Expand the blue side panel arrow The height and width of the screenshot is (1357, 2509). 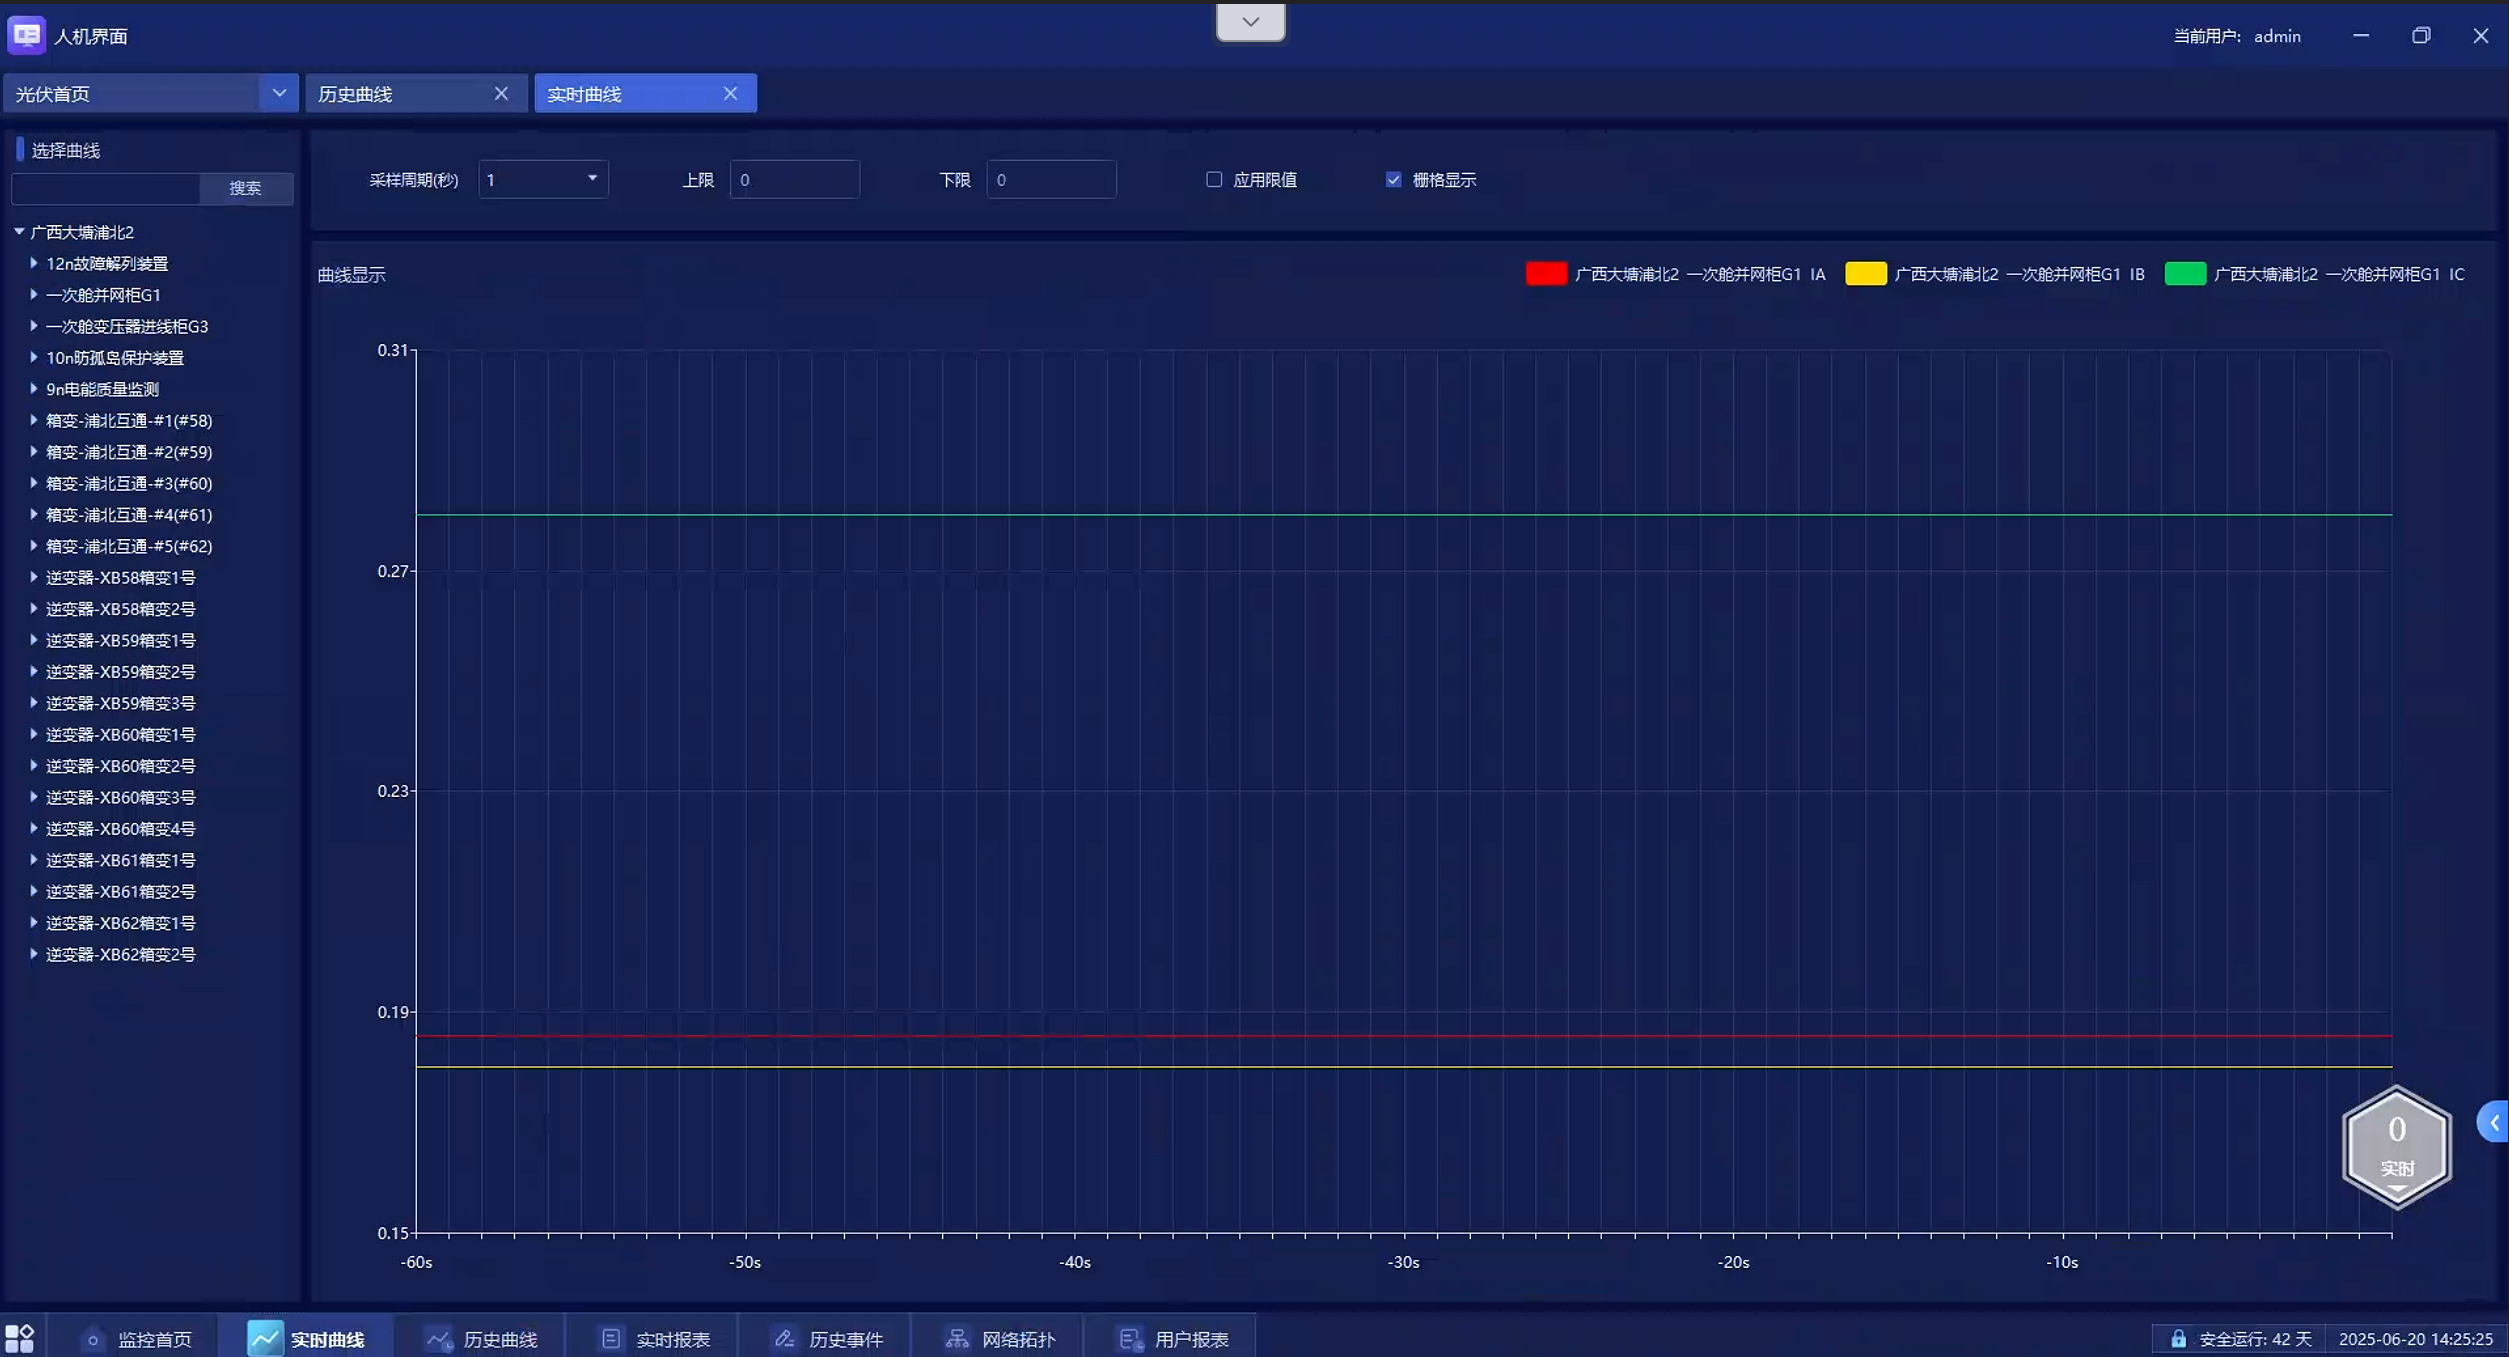pos(2494,1122)
